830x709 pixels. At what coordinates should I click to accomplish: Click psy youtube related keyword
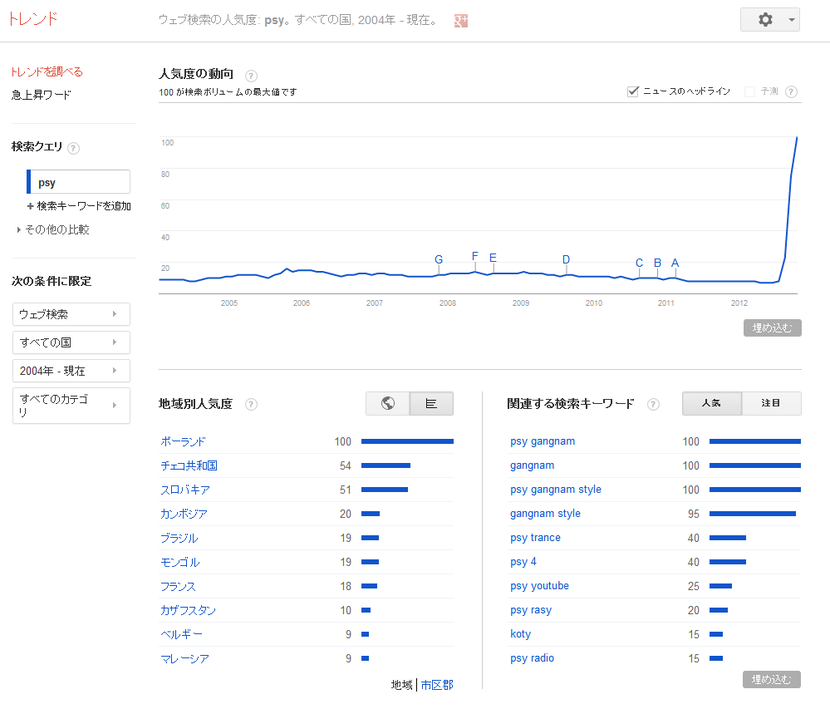pyautogui.click(x=539, y=586)
